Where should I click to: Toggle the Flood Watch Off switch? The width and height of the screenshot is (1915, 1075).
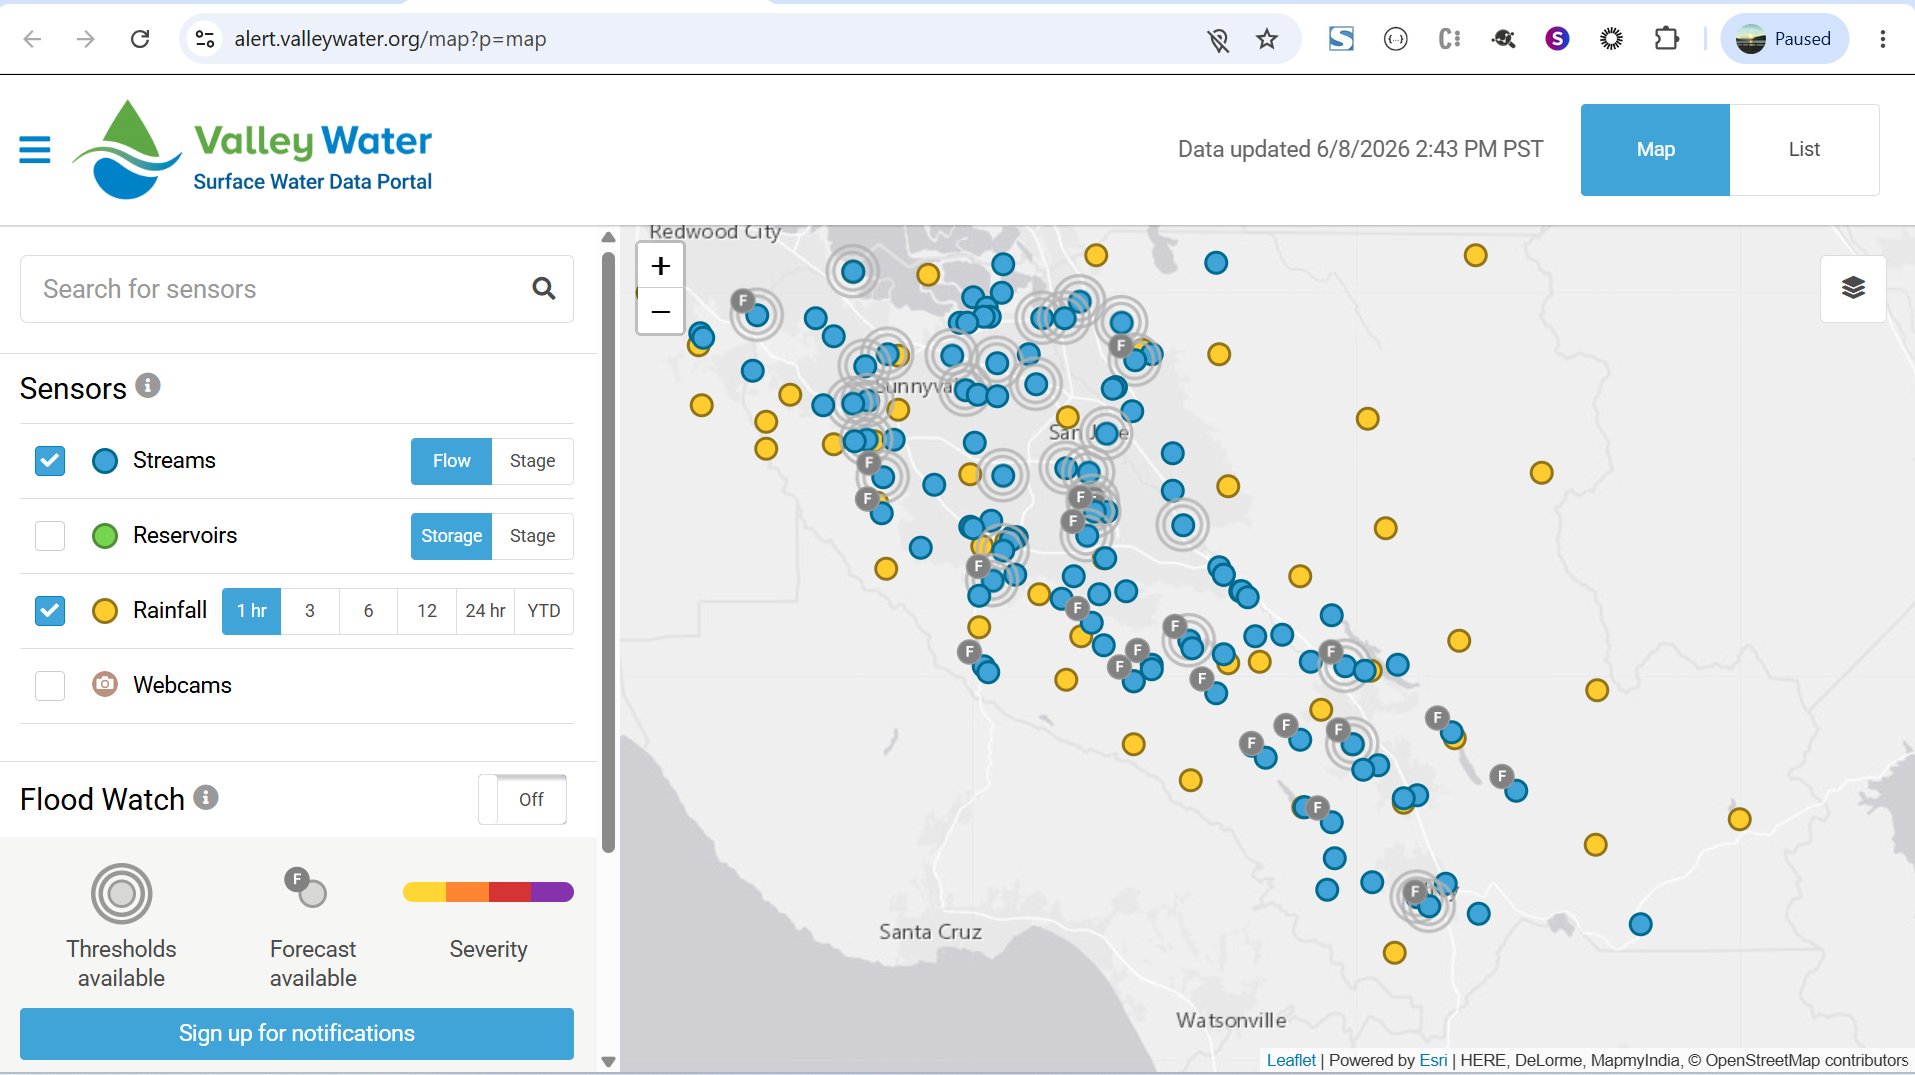pyautogui.click(x=523, y=800)
